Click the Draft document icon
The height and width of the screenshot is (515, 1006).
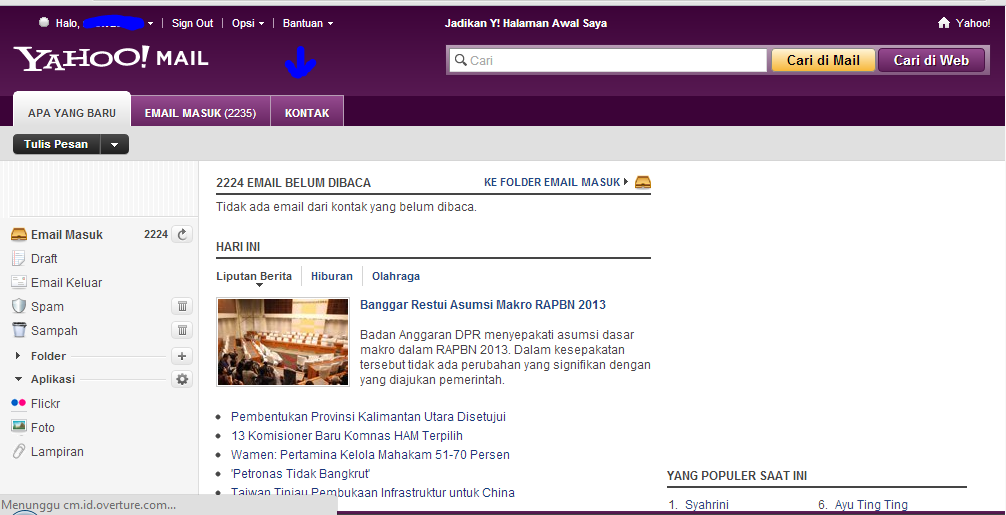point(19,258)
